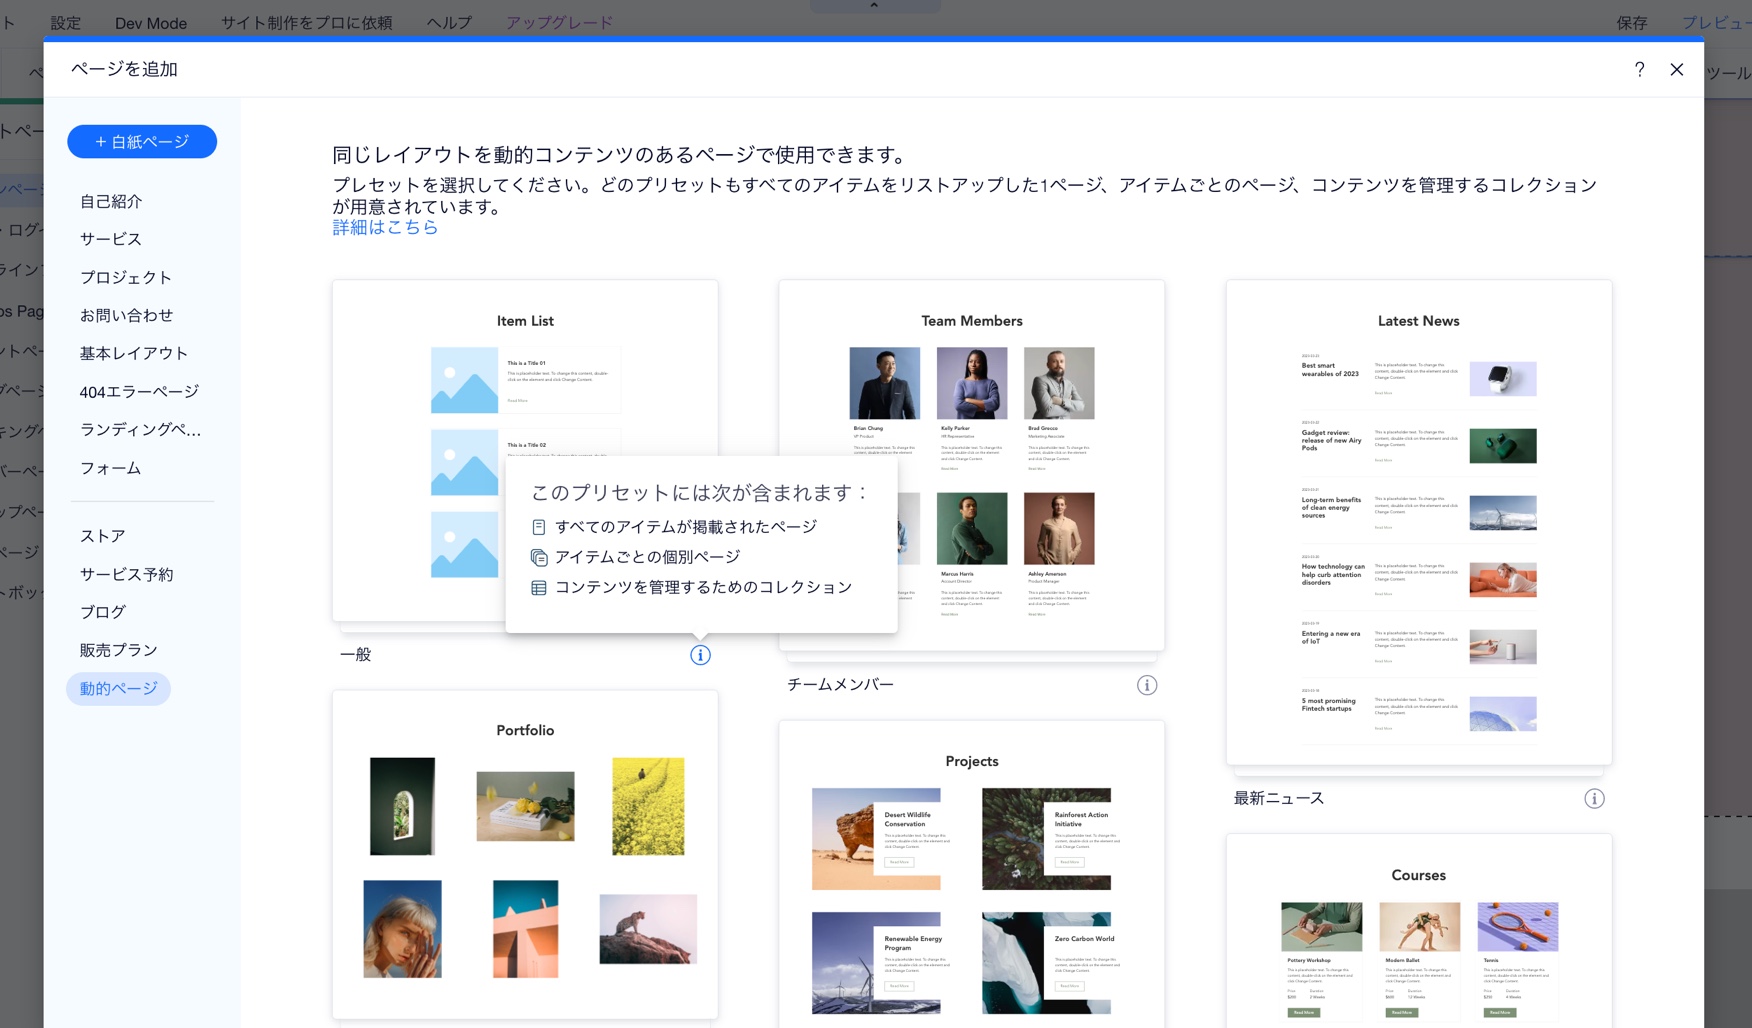This screenshot has width=1752, height=1028.
Task: Switch to Dev Mode
Action: pos(150,22)
